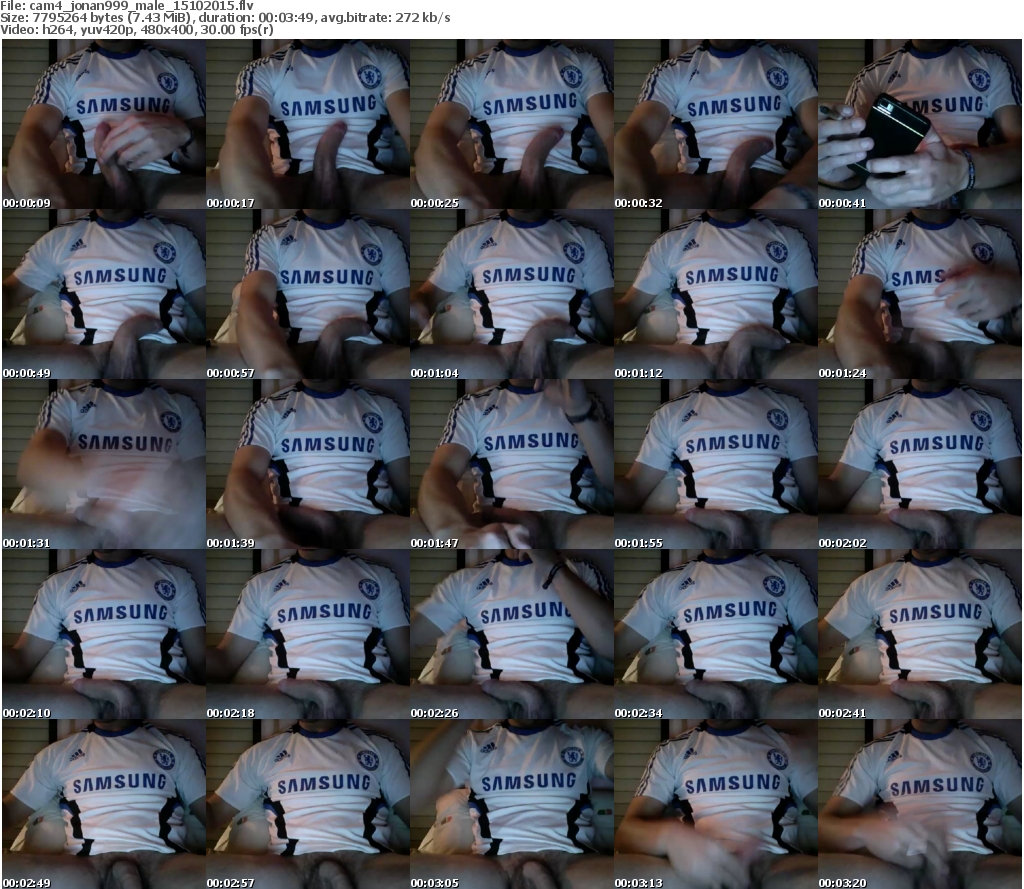Select the thumbnail stamped 00:01:12
1024x889 pixels.
(716, 294)
